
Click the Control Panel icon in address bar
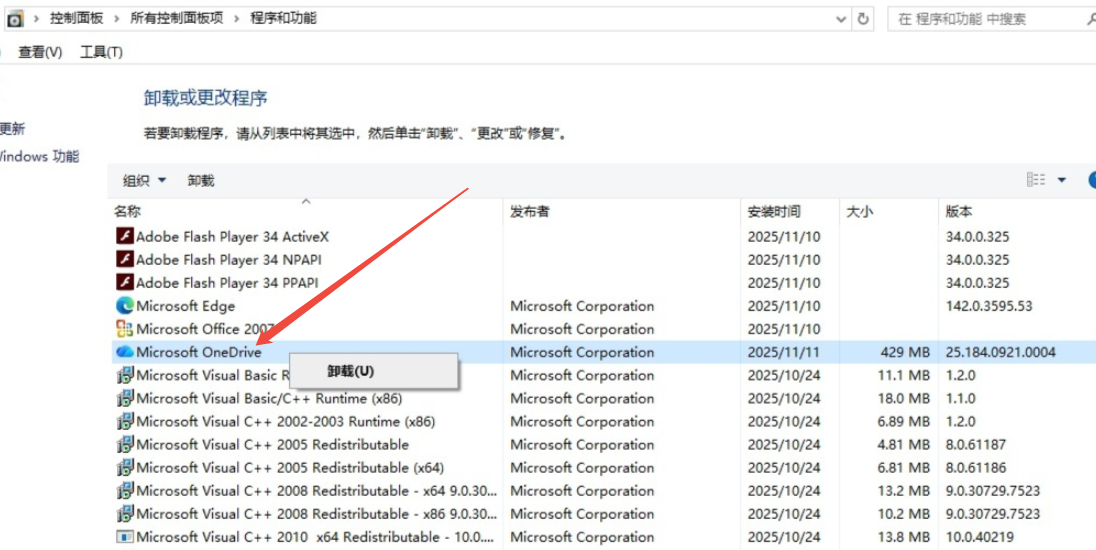pos(15,19)
